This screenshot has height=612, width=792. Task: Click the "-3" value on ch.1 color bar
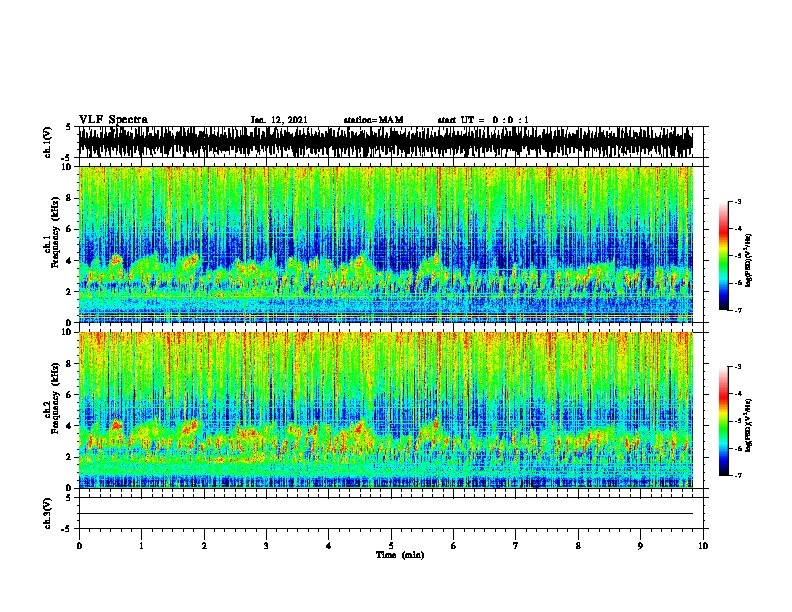tap(738, 201)
